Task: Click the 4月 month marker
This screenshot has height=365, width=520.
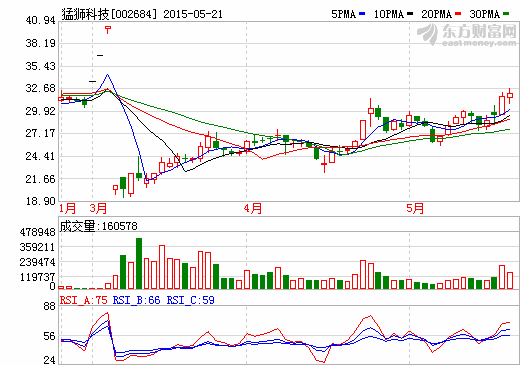Action: point(253,209)
